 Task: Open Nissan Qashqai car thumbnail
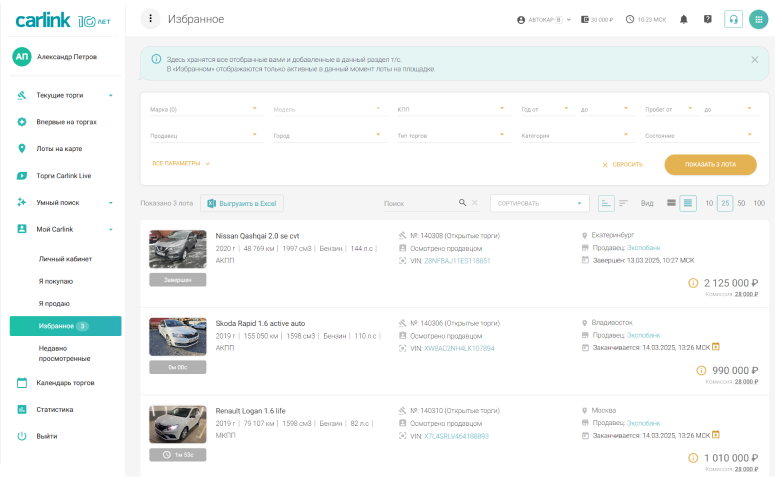tap(177, 250)
